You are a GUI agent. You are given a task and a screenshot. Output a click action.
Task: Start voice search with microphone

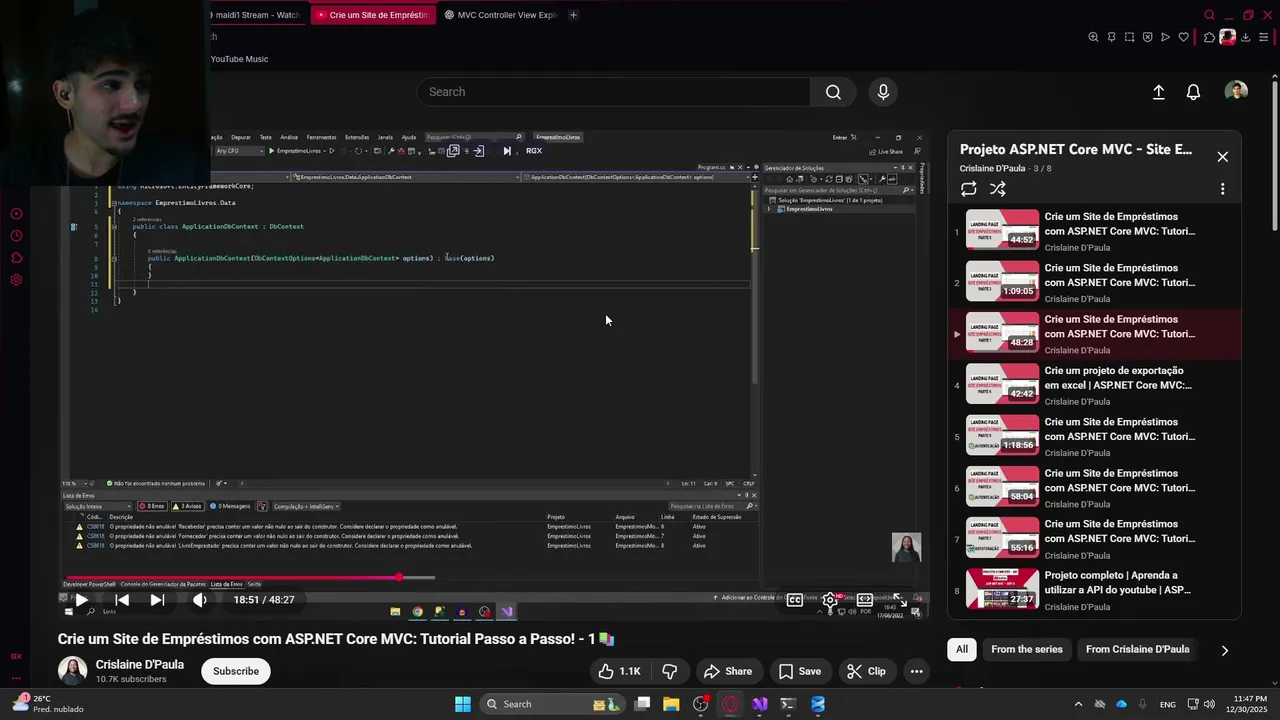(x=883, y=92)
